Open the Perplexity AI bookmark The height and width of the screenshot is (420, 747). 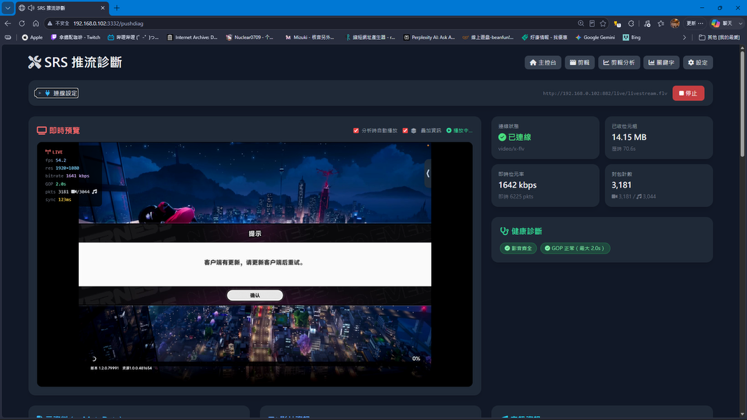click(x=429, y=37)
